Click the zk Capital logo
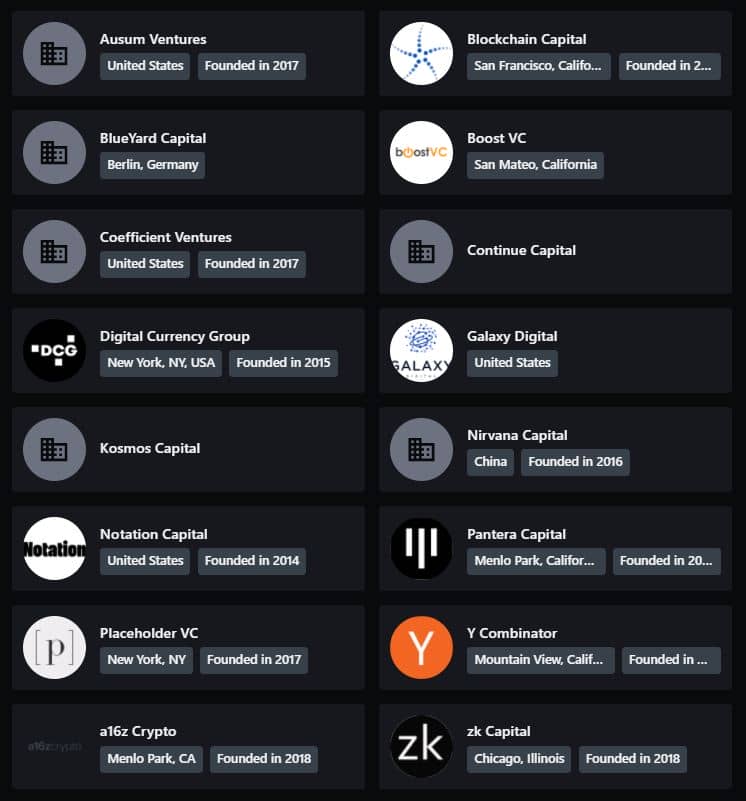This screenshot has width=746, height=801. (421, 746)
